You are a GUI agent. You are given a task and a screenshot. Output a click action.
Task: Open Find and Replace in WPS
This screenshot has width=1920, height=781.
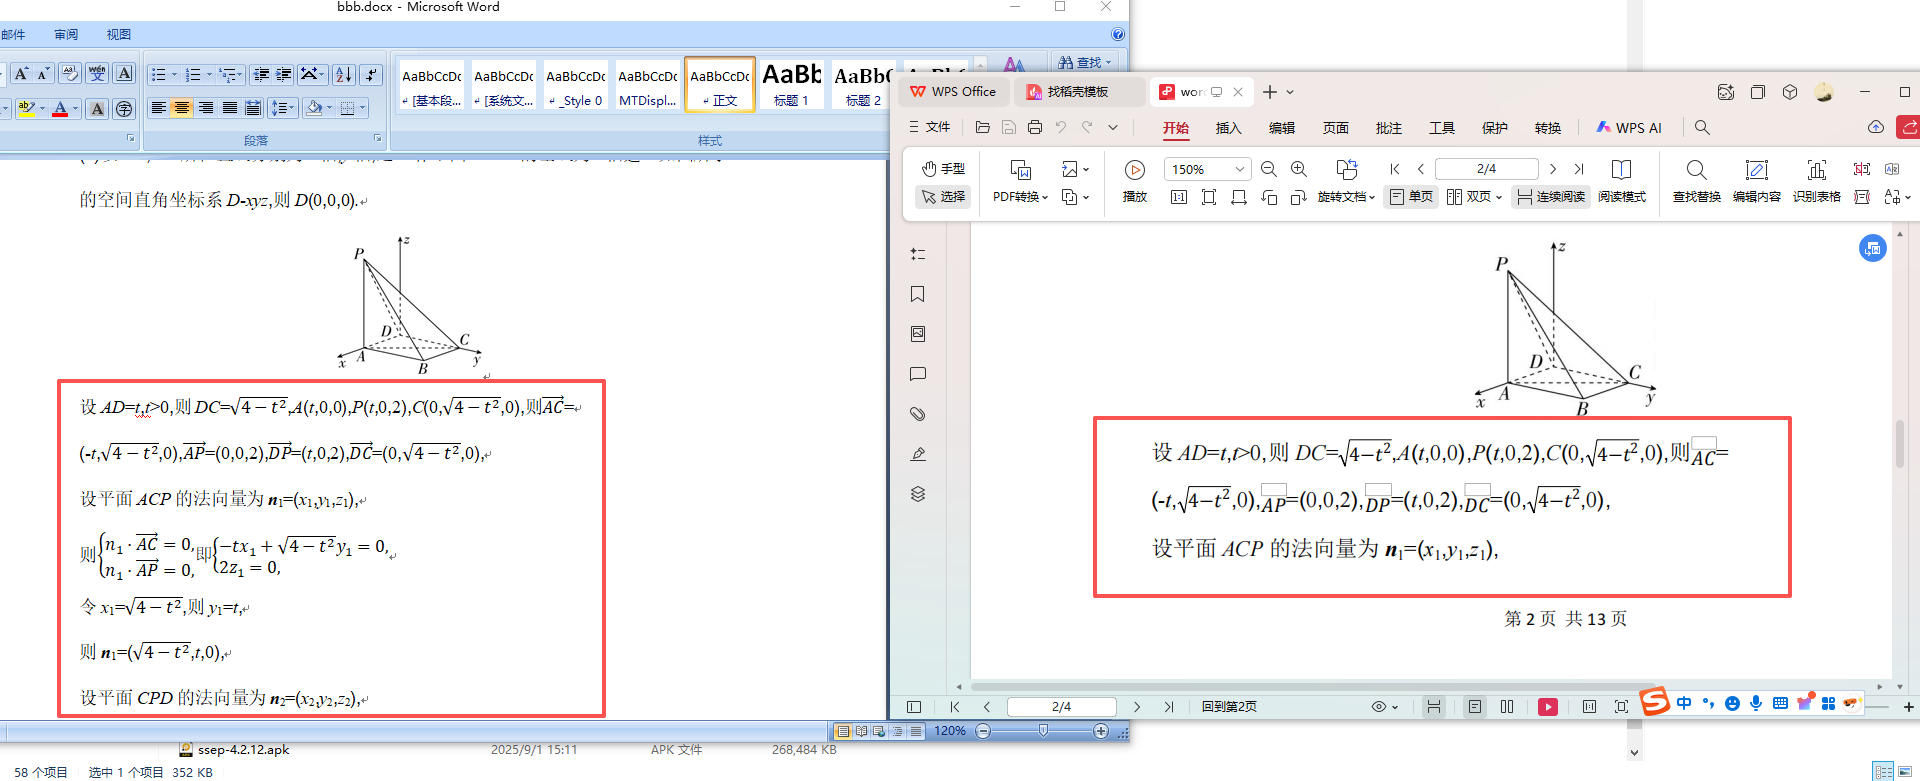1696,180
